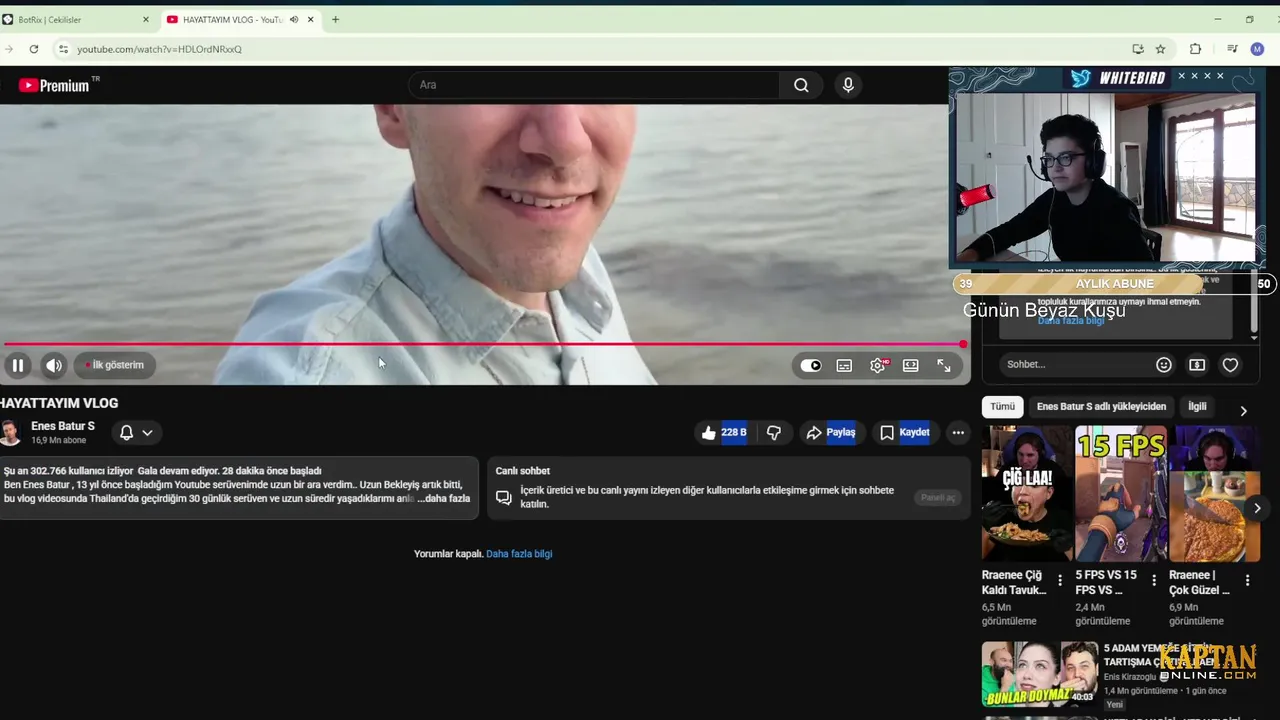Click the '16,9 Mn abone' subscriber count

tap(59, 440)
